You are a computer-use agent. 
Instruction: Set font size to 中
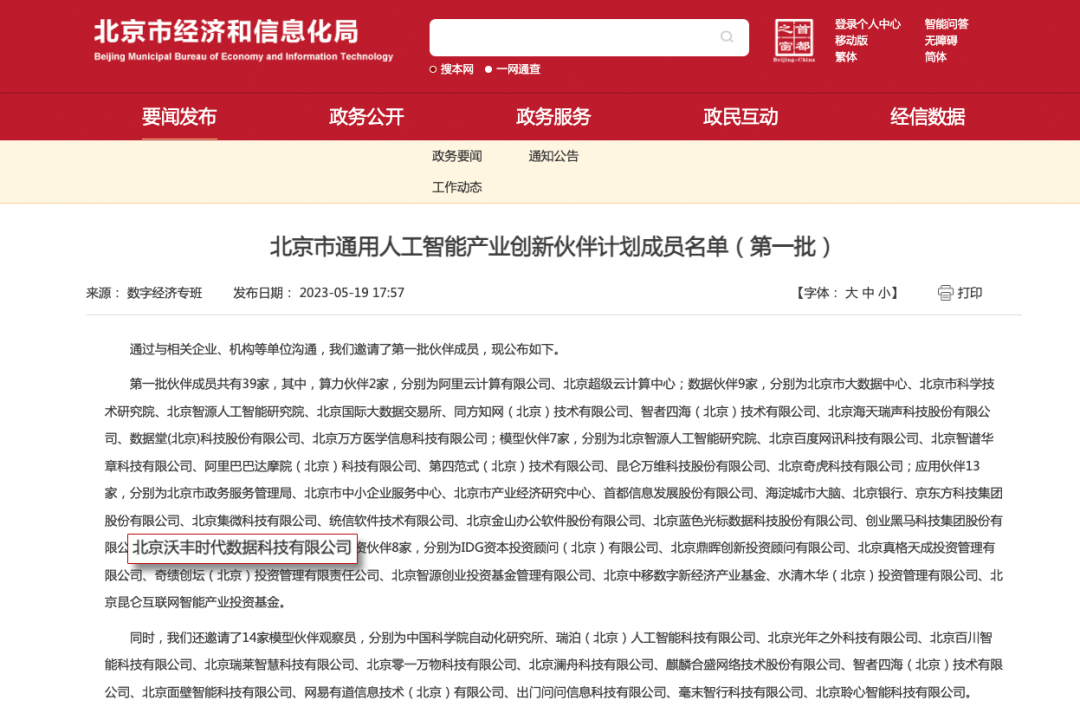868,293
